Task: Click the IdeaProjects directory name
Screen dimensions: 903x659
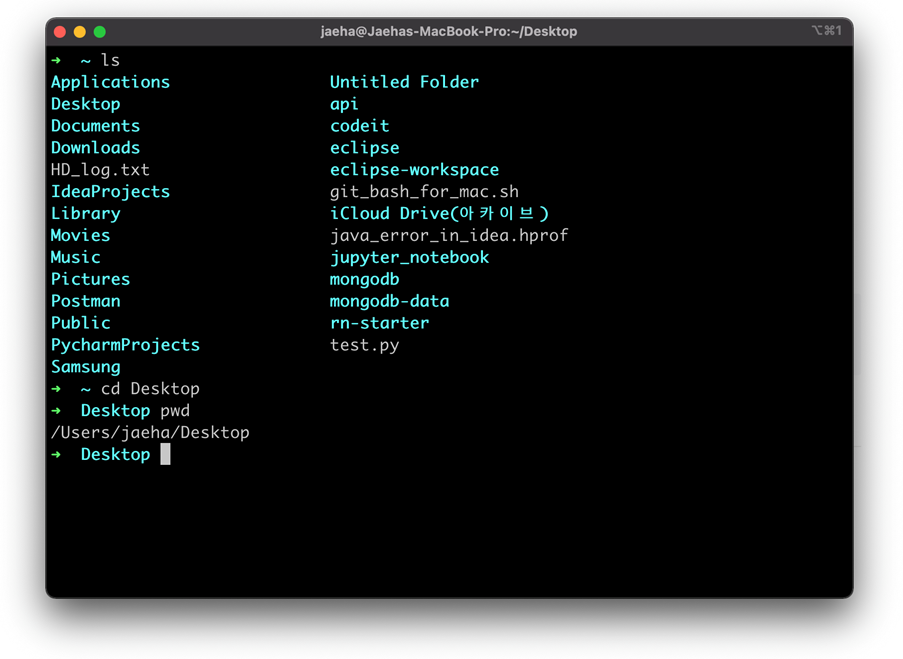Action: (111, 192)
